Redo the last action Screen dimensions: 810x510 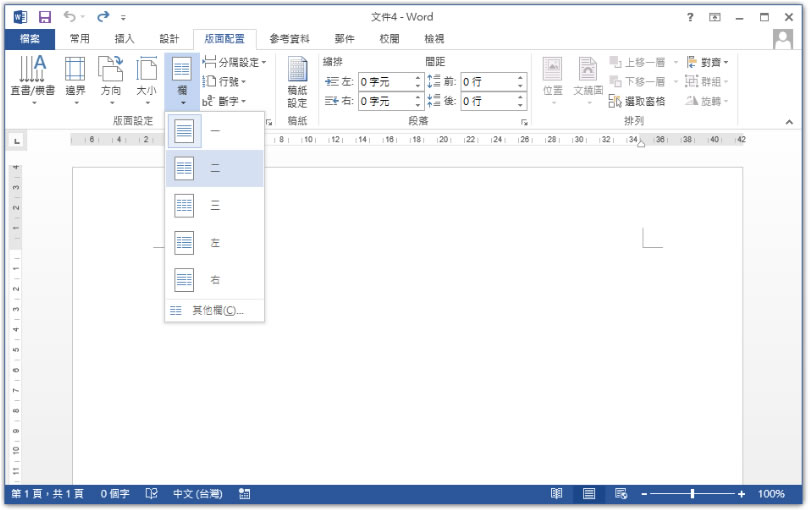[x=103, y=17]
